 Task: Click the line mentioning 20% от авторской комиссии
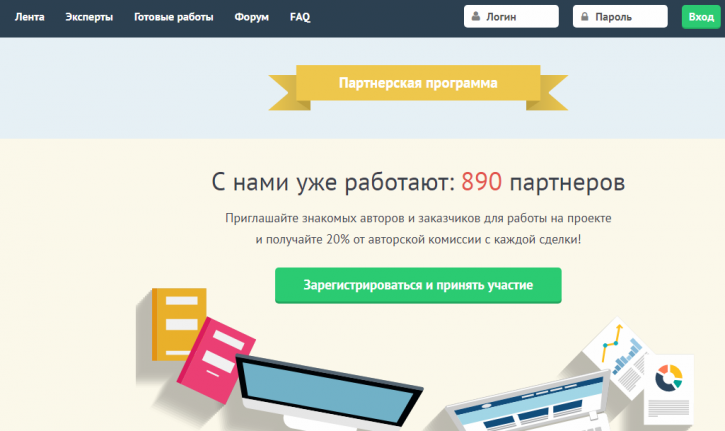pyautogui.click(x=418, y=240)
